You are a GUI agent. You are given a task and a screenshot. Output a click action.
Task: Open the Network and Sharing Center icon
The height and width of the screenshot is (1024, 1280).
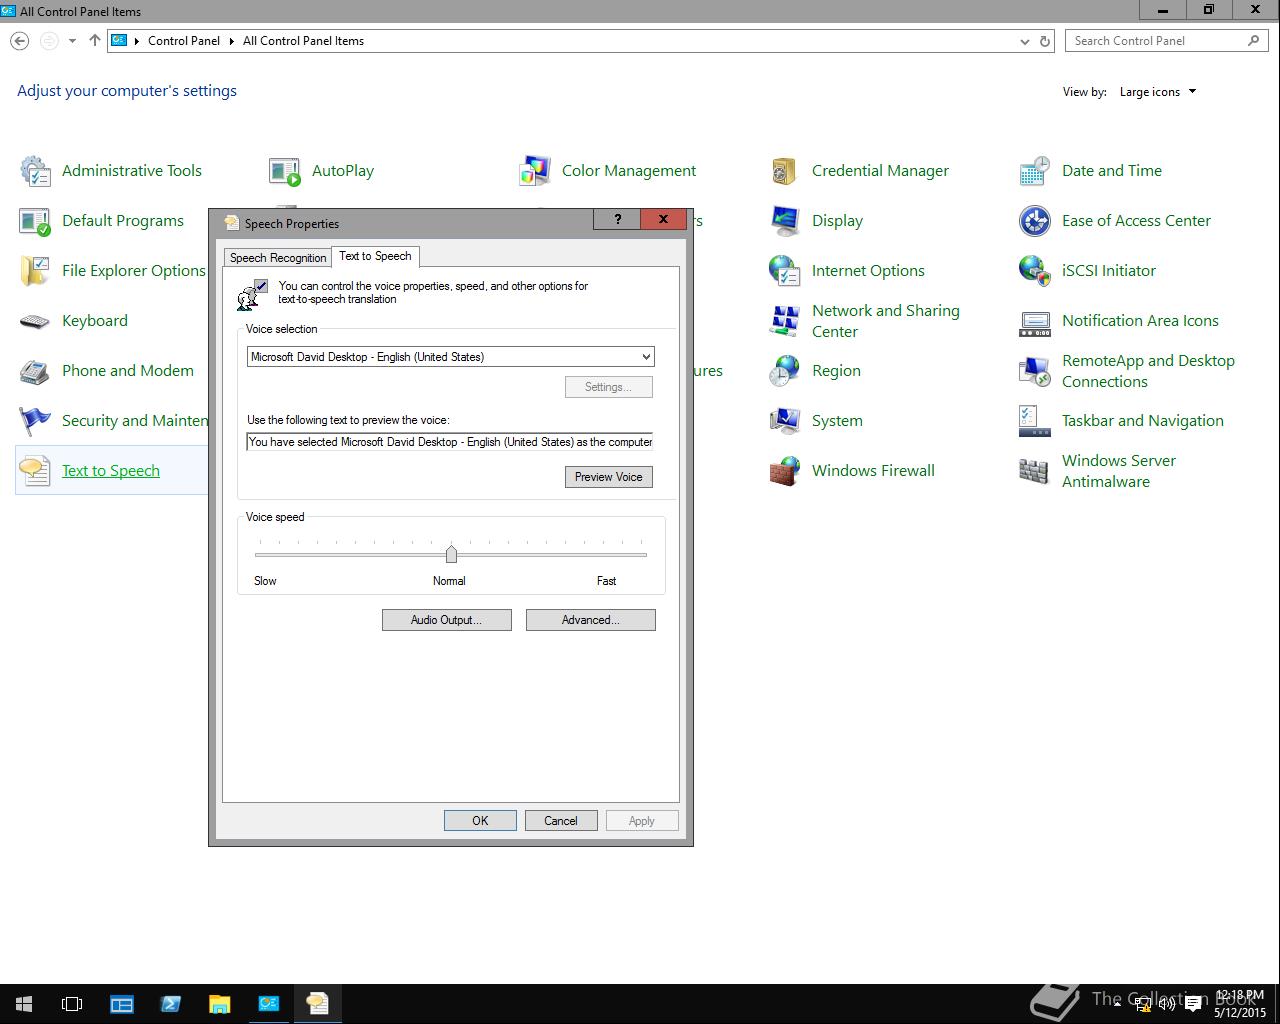pos(785,321)
